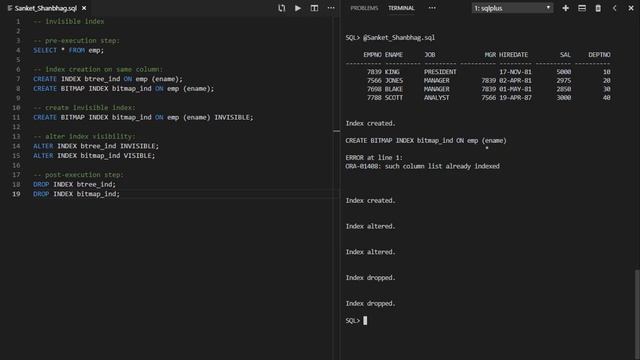
Task: Click the ORA-01408 error message
Action: coord(422,166)
